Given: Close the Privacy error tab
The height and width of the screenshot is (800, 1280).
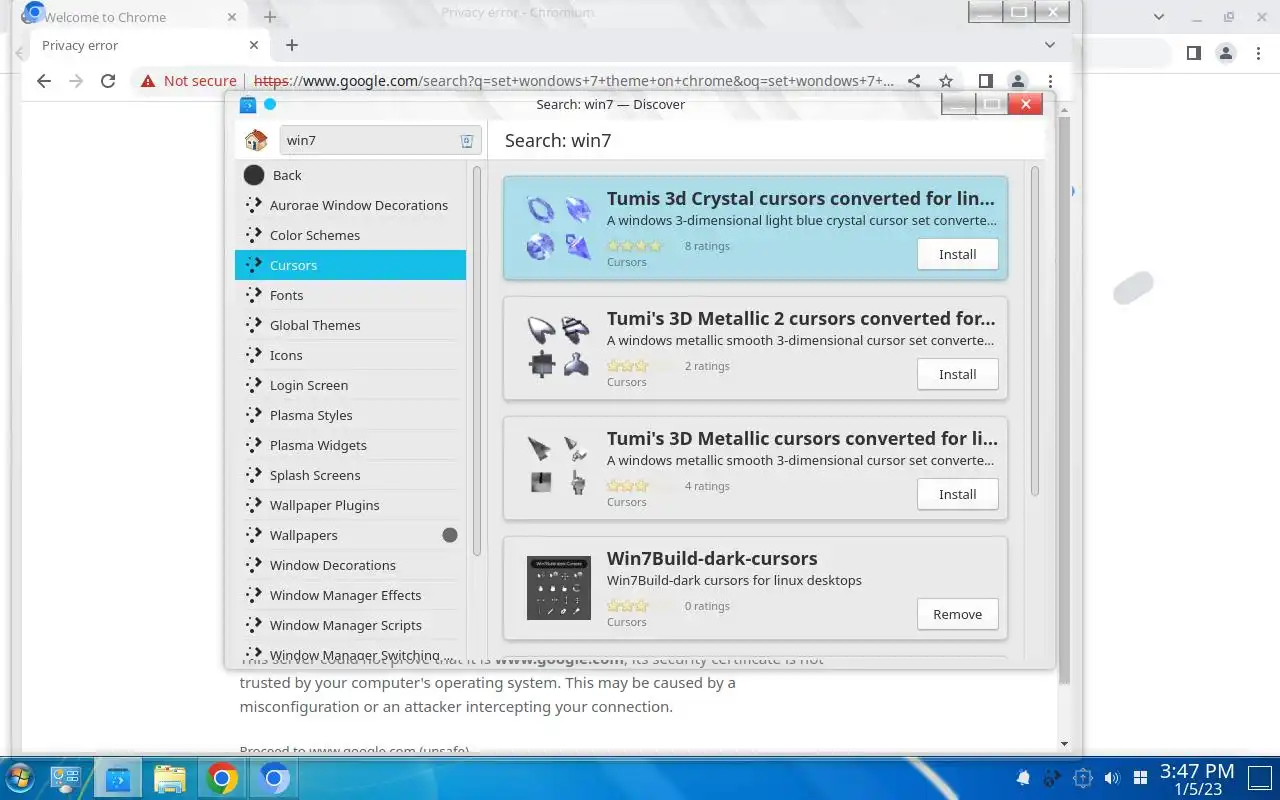Looking at the screenshot, I should point(254,45).
